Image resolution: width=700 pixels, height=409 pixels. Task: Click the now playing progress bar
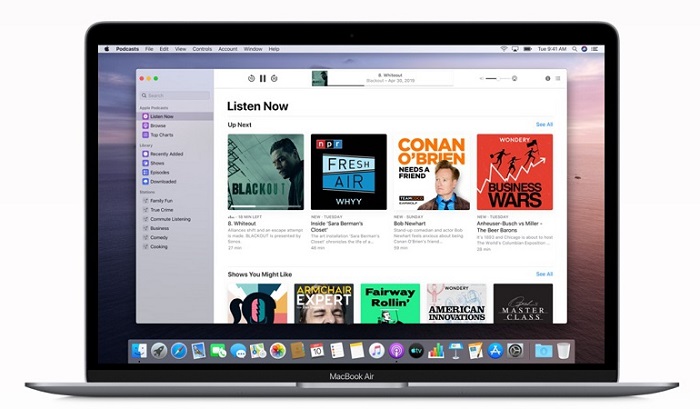(391, 85)
